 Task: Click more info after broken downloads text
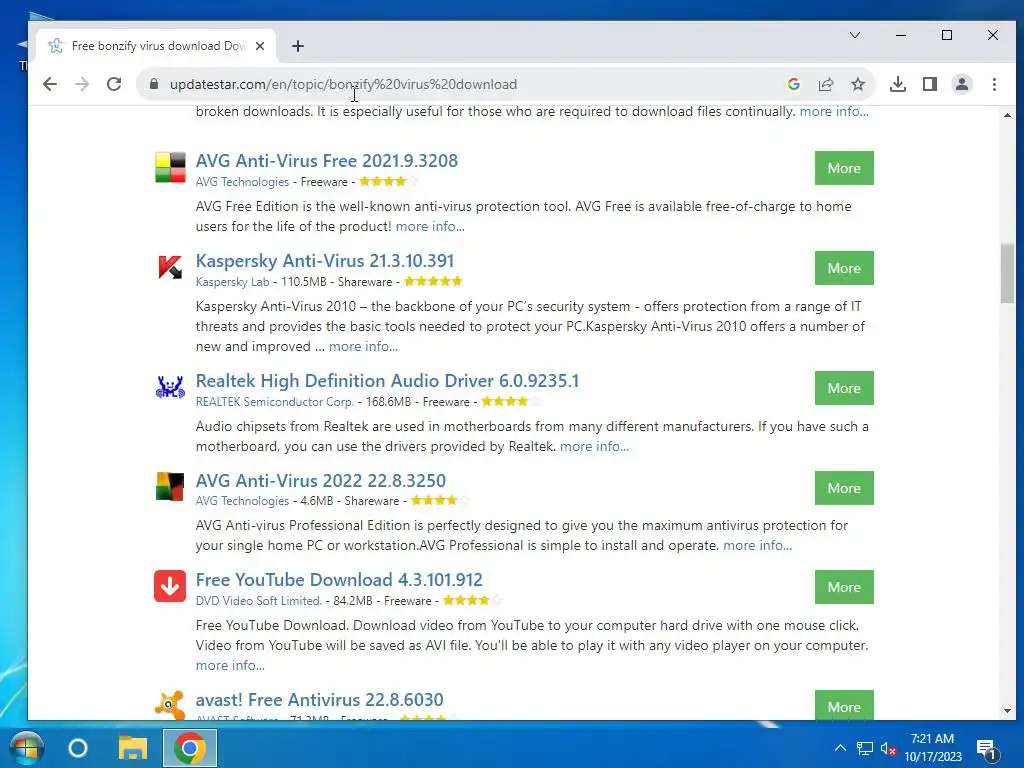(834, 112)
